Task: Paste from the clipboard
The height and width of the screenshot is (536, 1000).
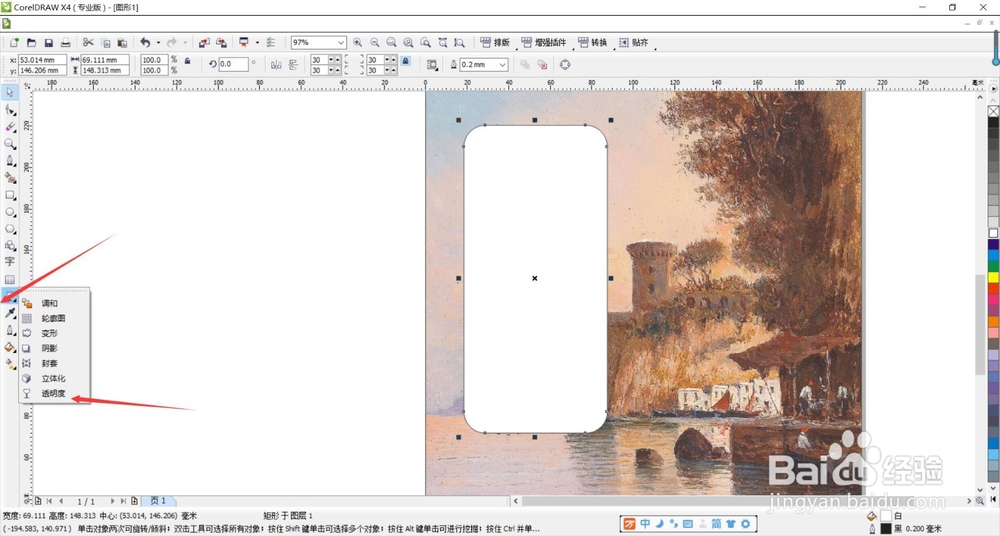Action: click(122, 43)
